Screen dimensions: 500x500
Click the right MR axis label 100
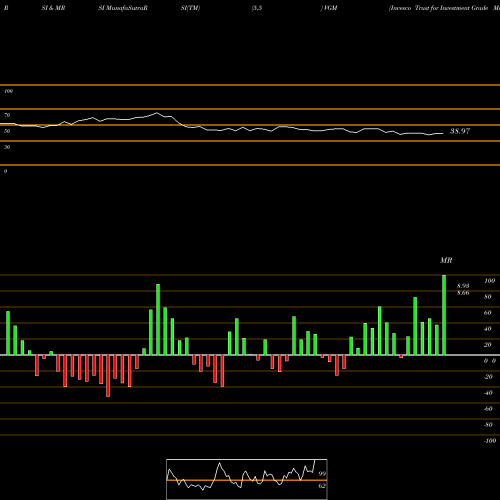point(489,281)
